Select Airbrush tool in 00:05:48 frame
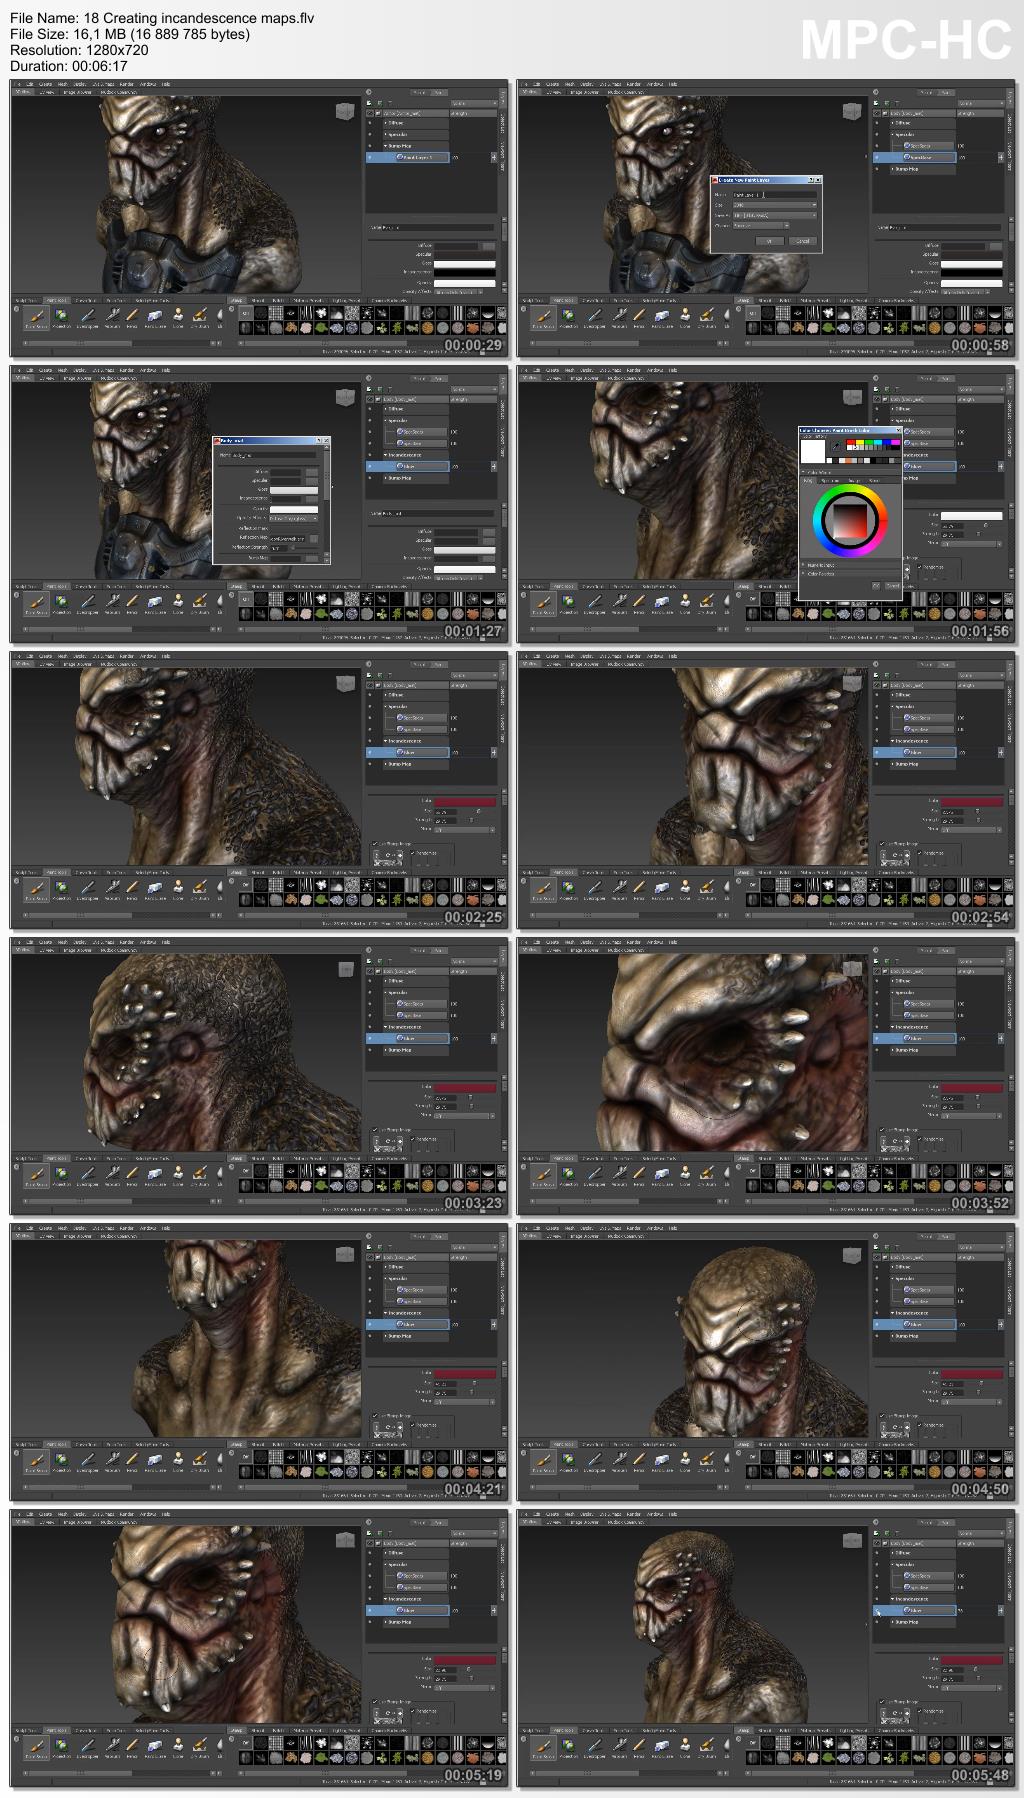Screen dimensions: 1024x1798 (619, 1746)
